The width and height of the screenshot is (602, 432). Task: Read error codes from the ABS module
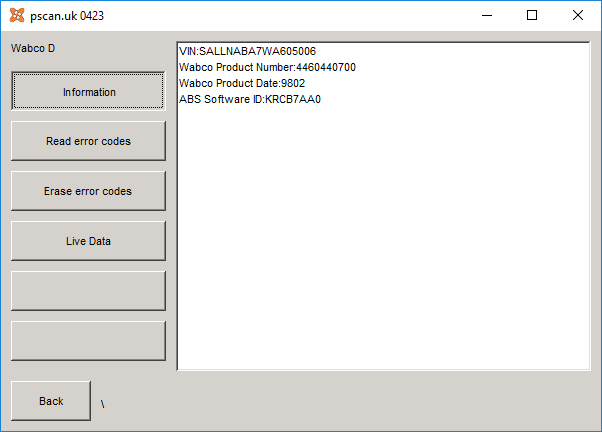pos(88,141)
